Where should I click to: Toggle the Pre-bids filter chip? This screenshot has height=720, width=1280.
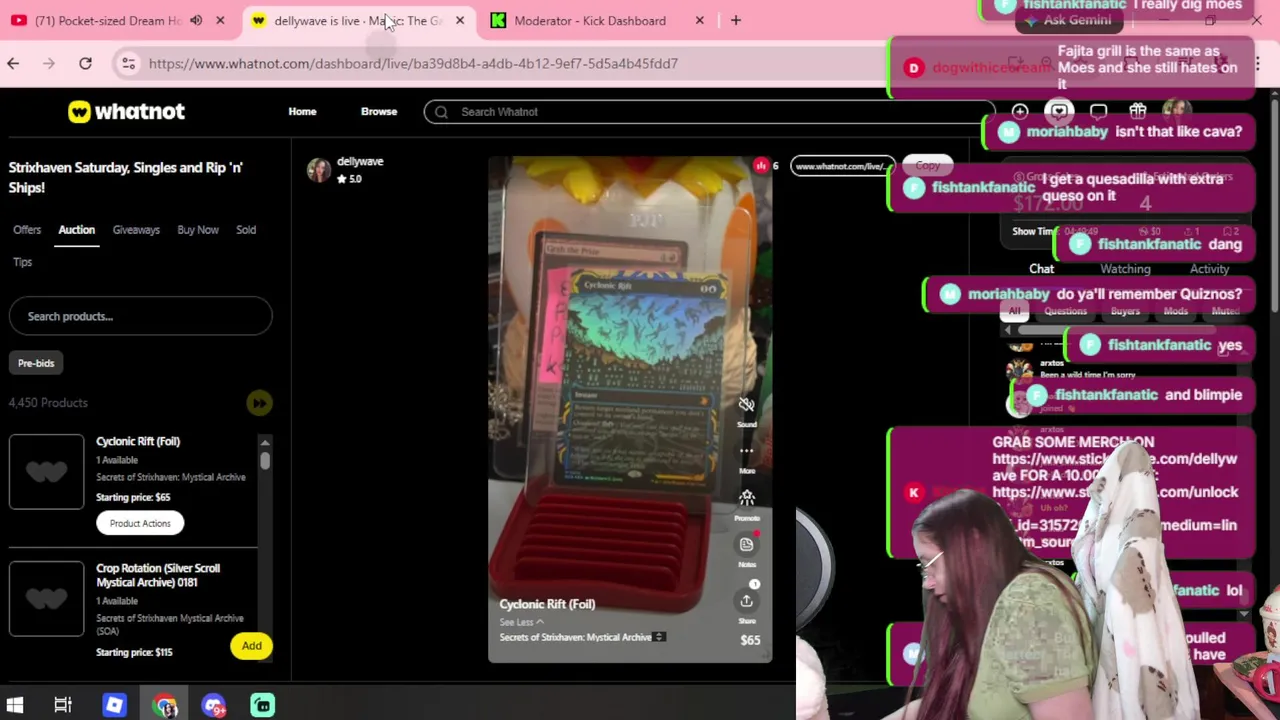[36, 363]
